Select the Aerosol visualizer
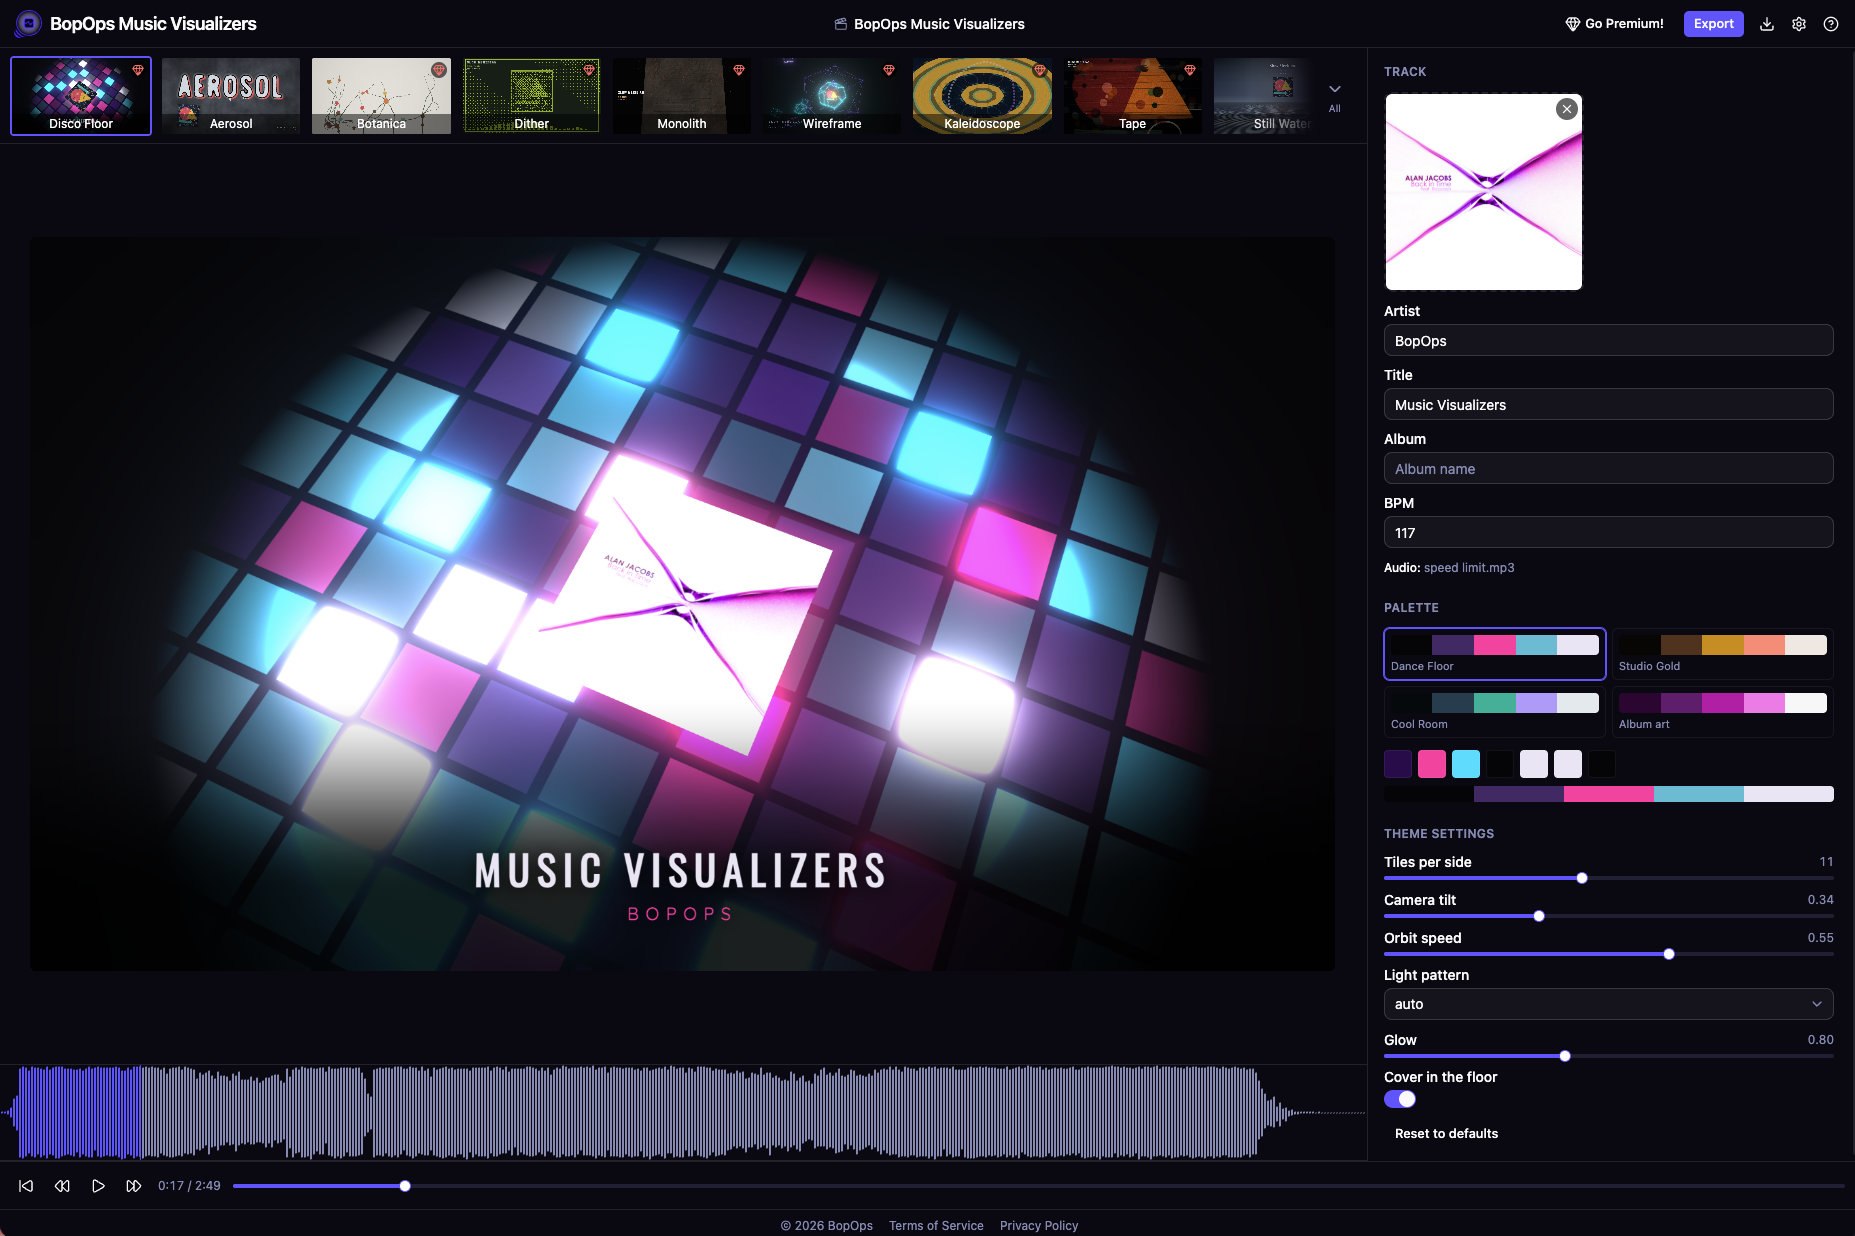The height and width of the screenshot is (1236, 1855). (231, 96)
